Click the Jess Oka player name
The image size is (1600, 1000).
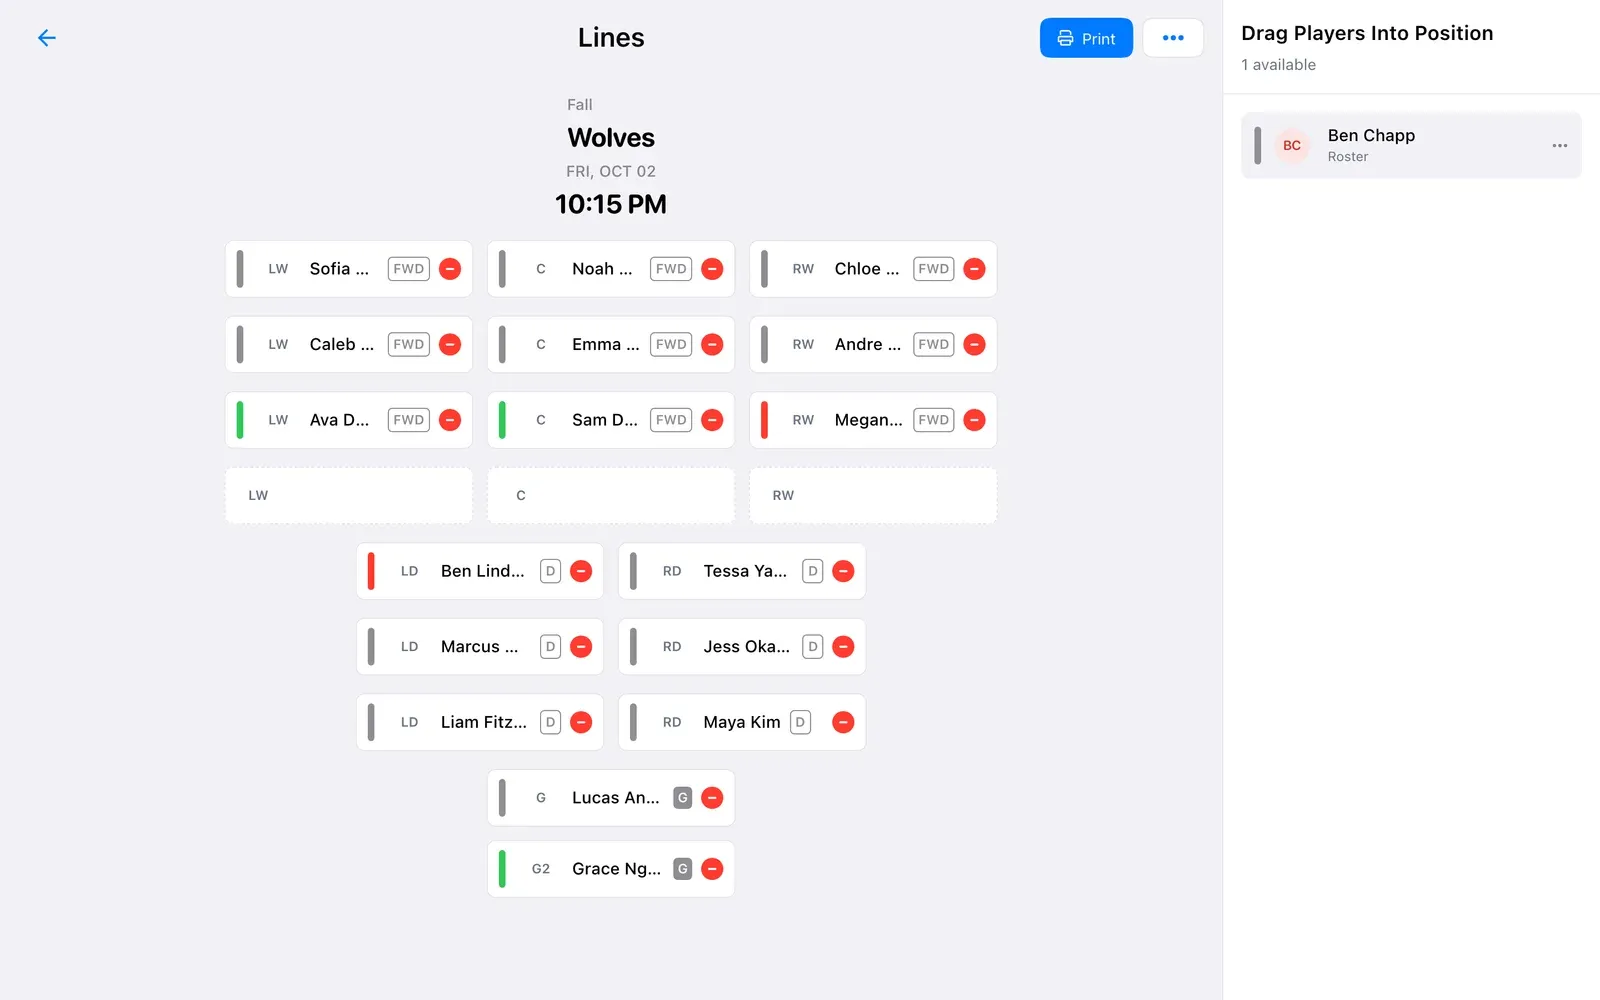[746, 647]
